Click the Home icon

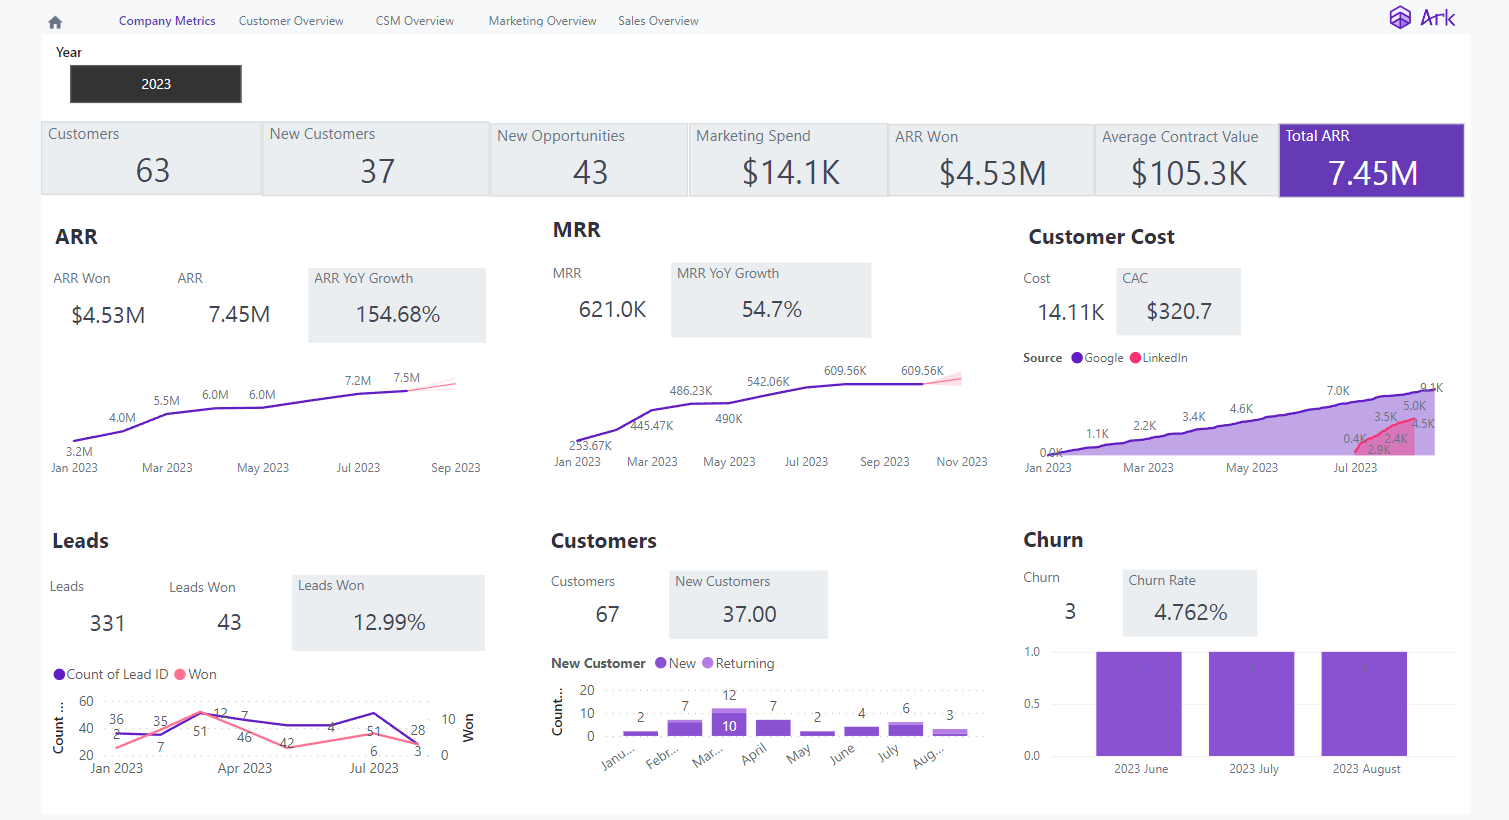click(54, 20)
